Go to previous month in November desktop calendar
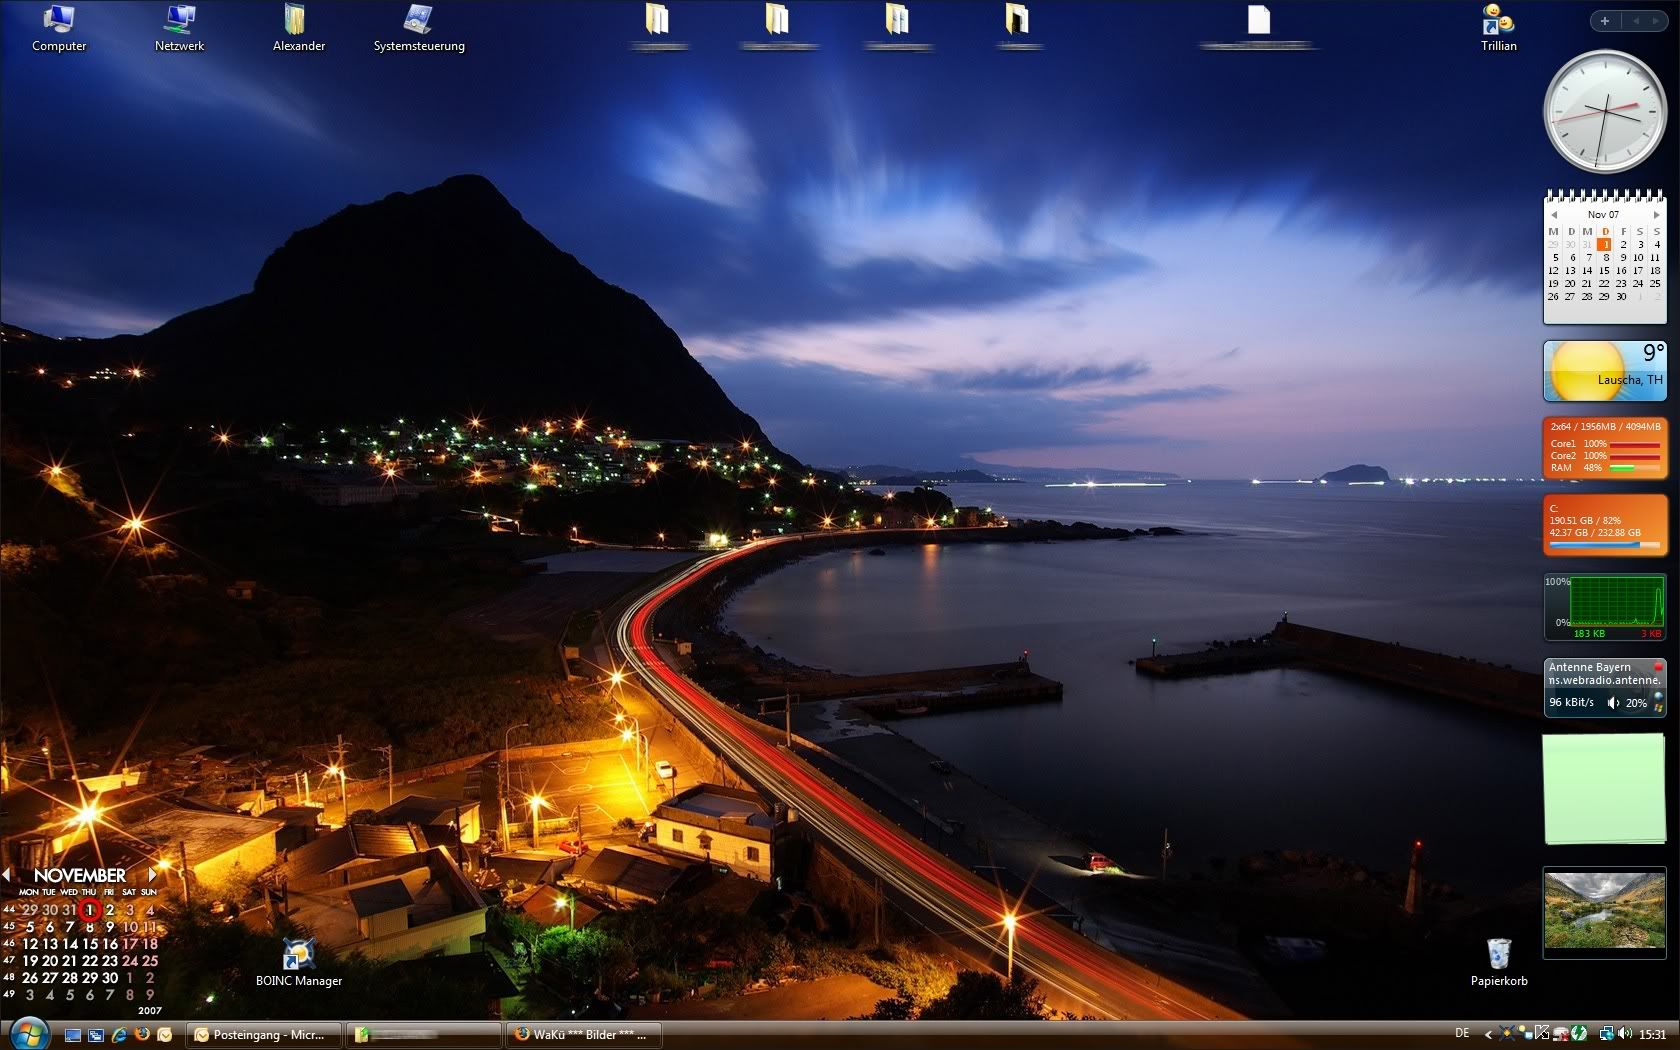1680x1050 pixels. click(7, 875)
